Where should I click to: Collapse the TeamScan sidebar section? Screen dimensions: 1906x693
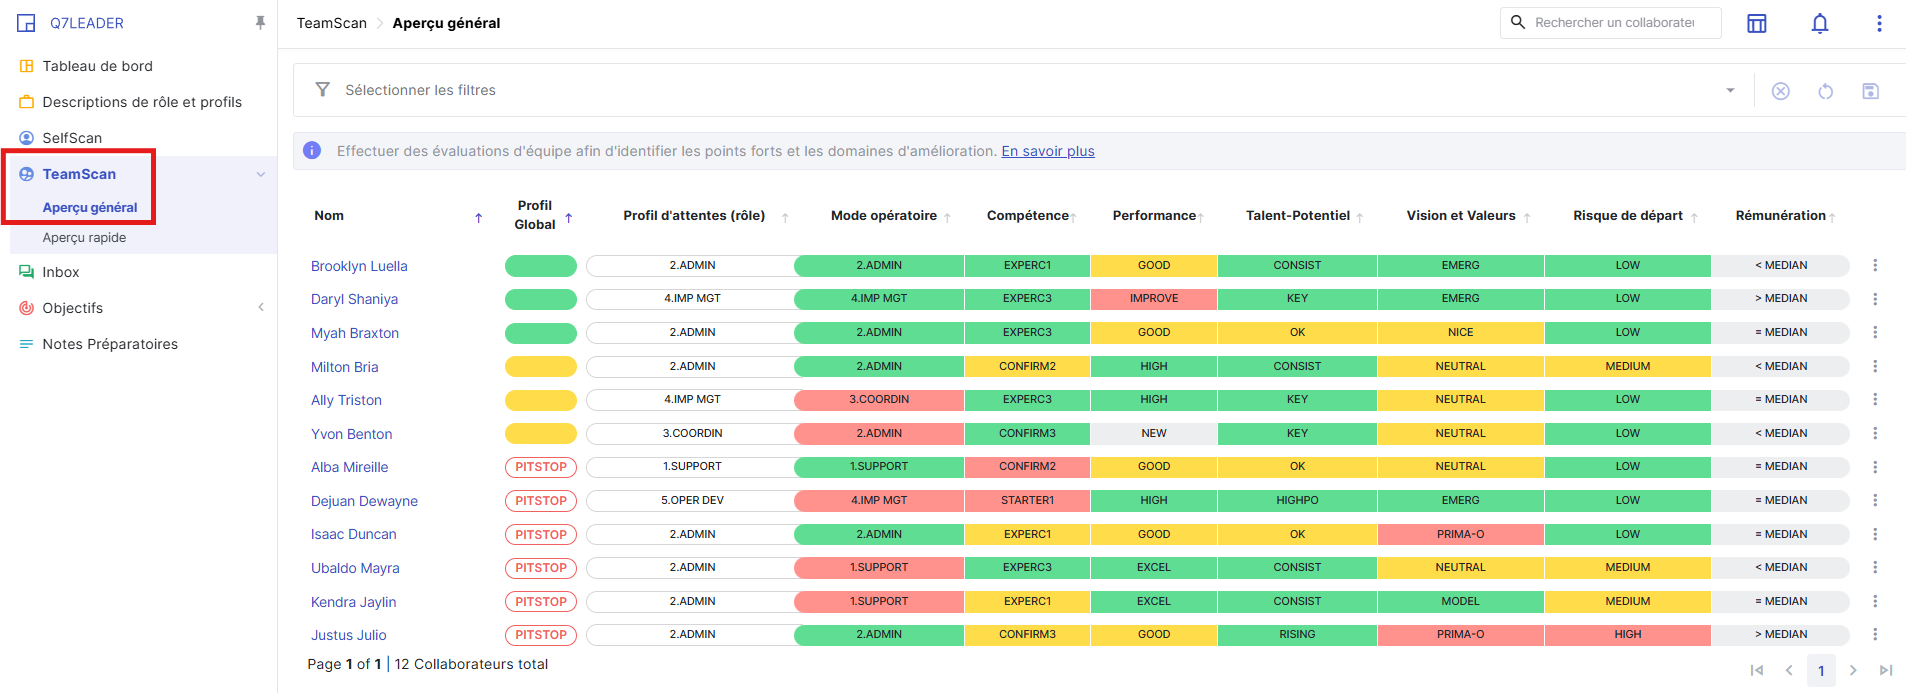(260, 174)
